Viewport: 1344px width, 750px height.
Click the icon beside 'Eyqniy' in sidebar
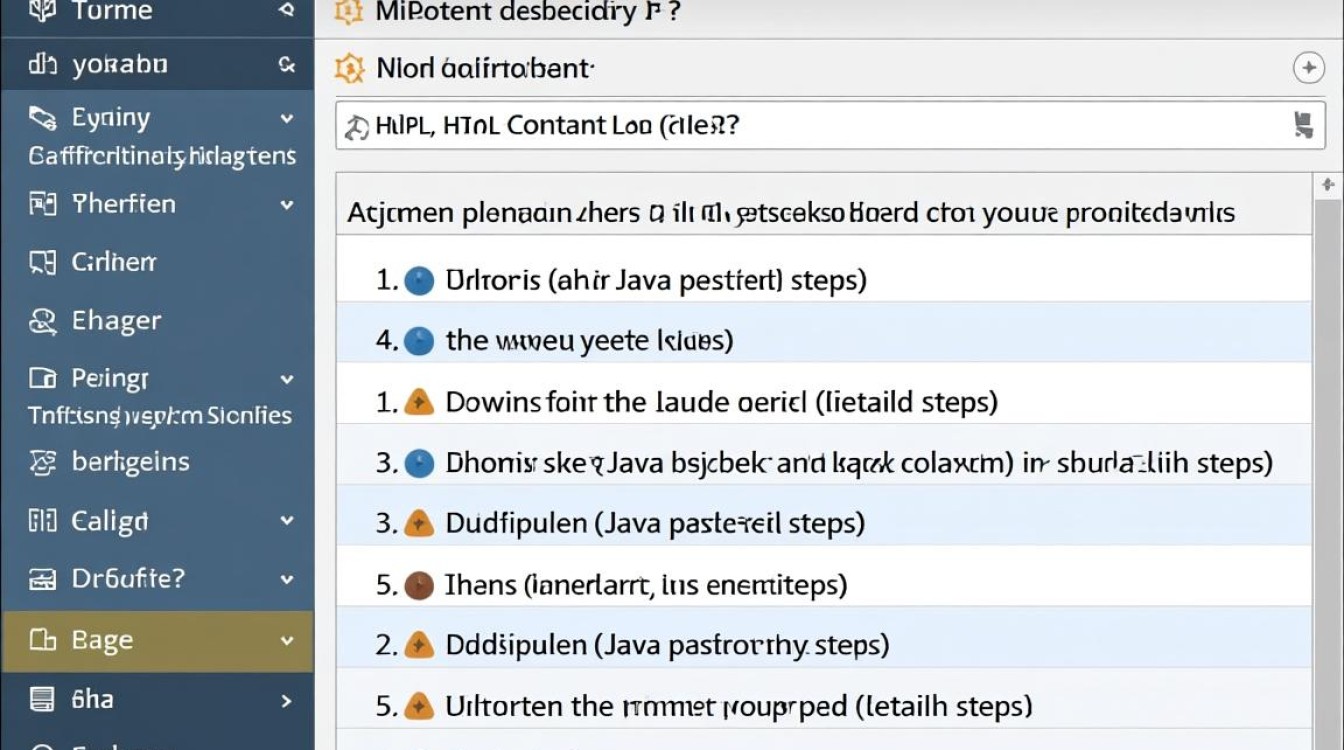[42, 119]
